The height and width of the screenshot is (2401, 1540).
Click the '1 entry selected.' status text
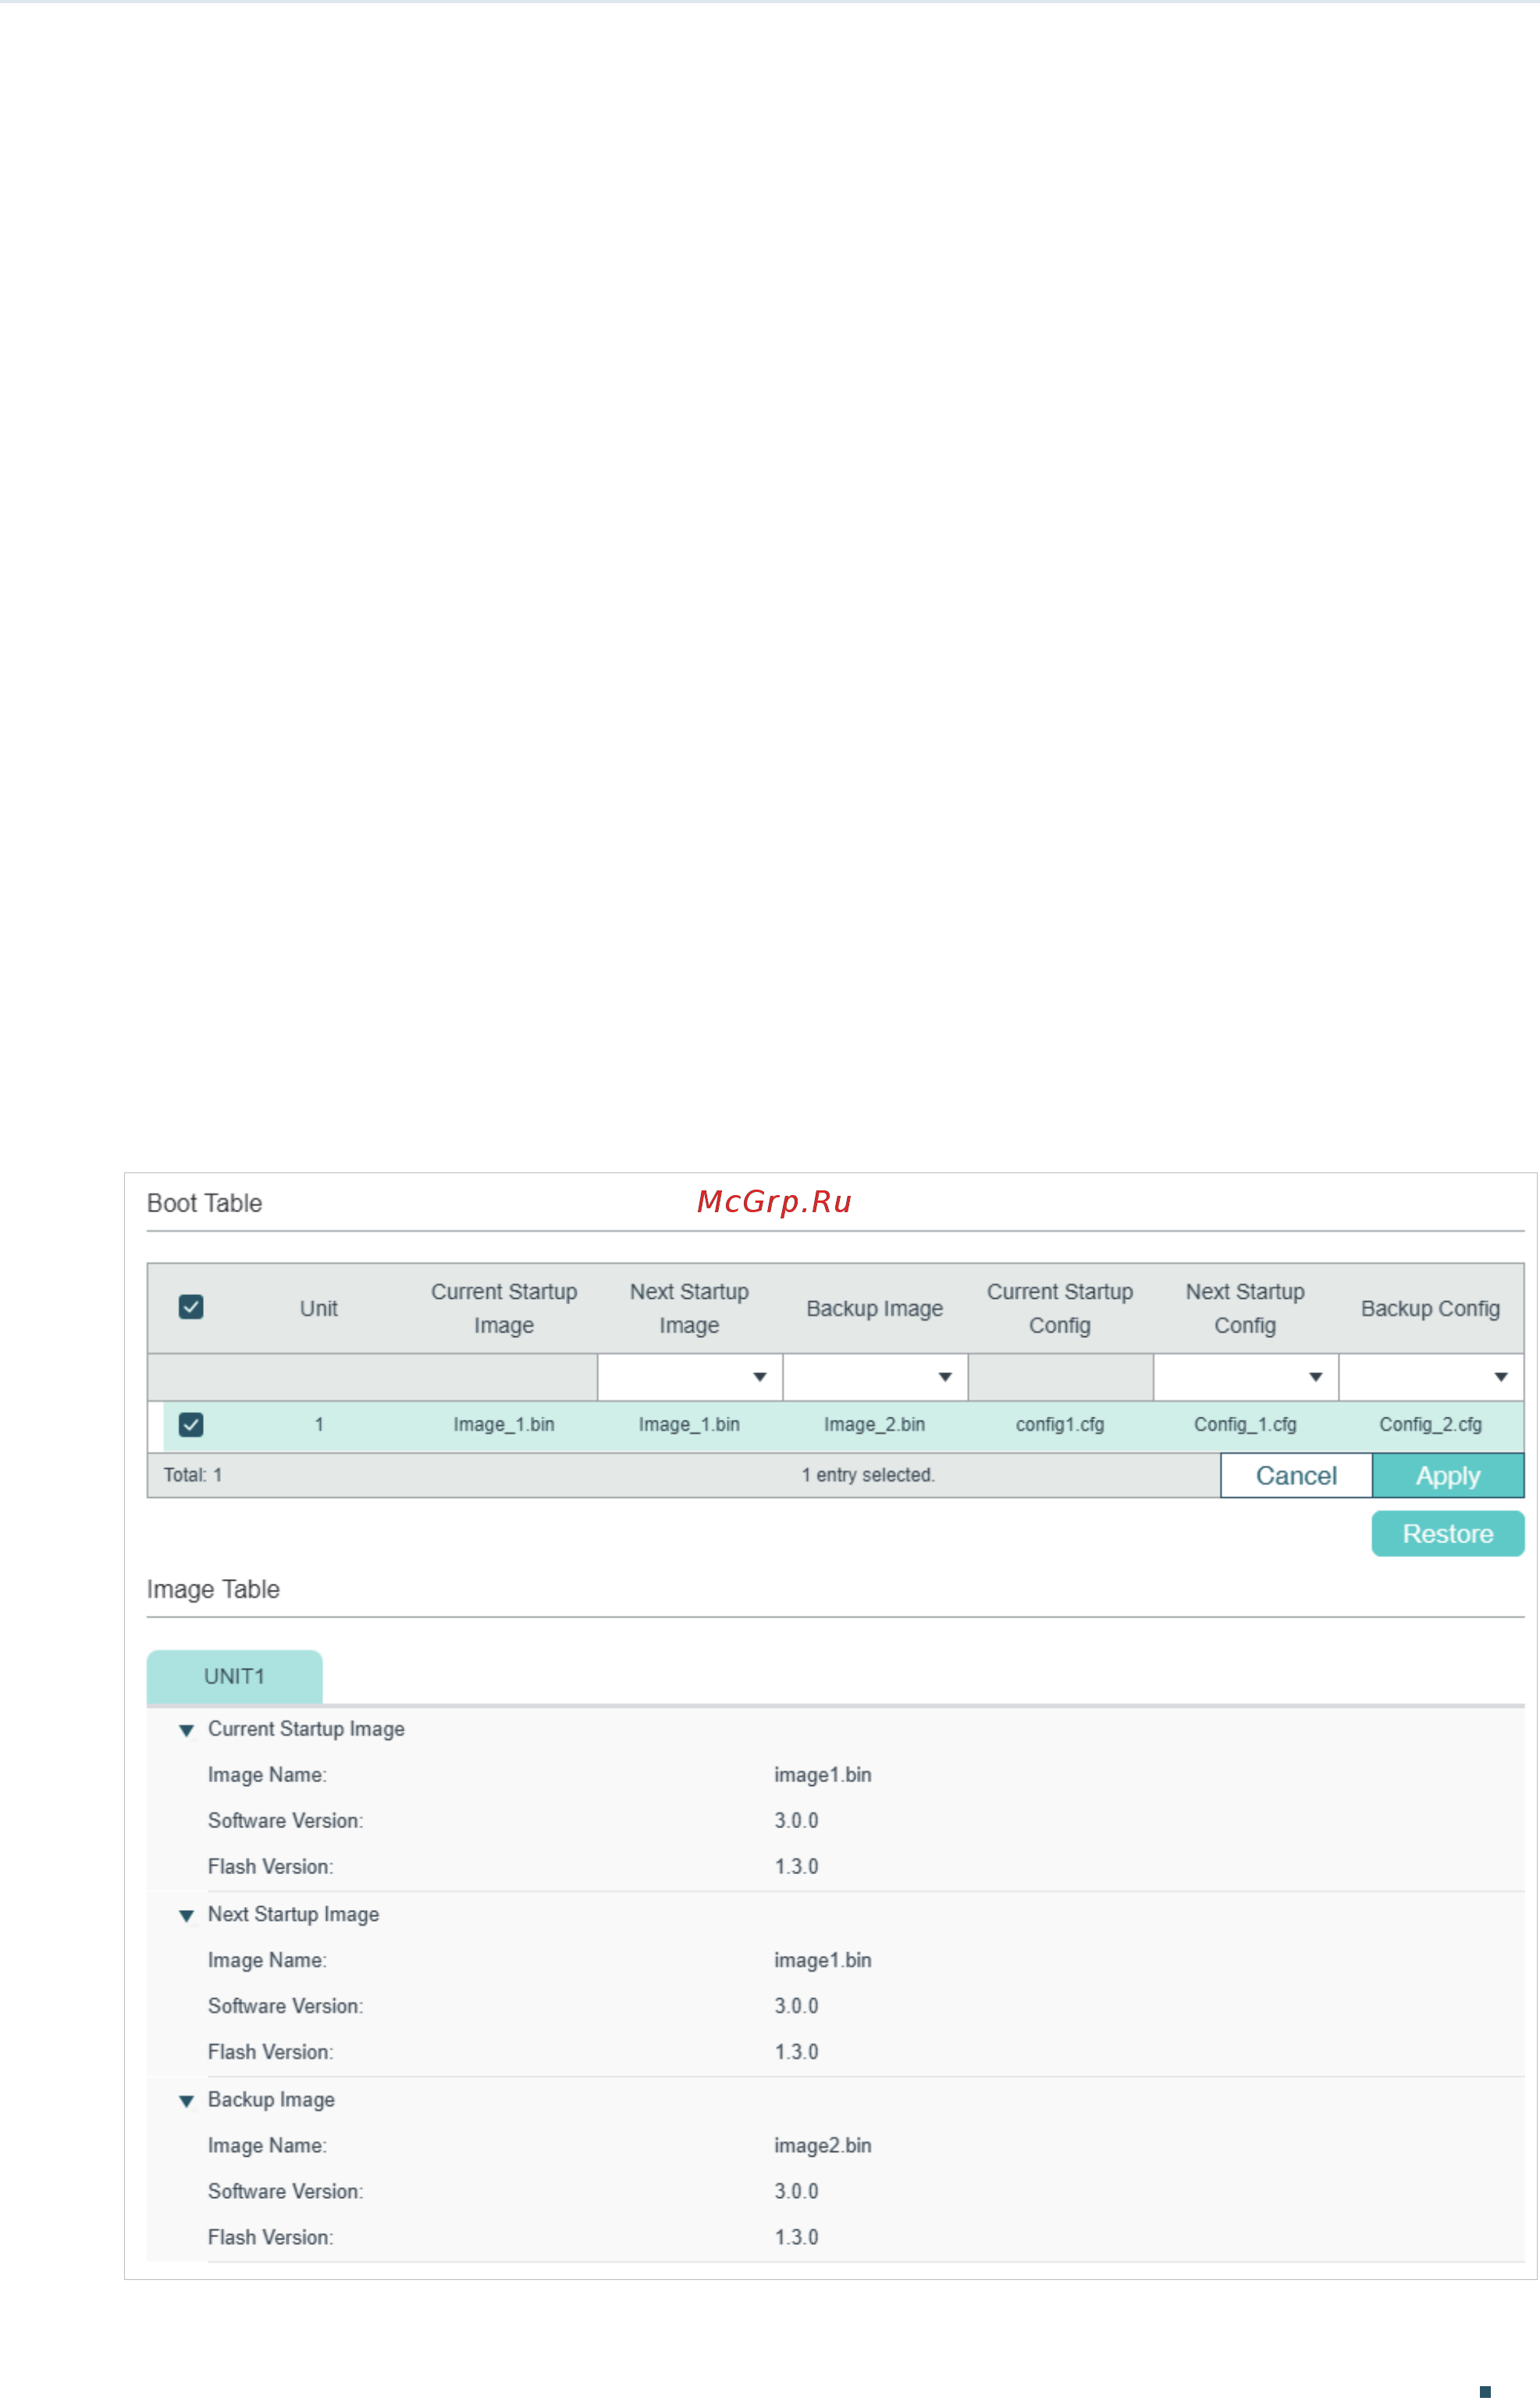tap(868, 1474)
